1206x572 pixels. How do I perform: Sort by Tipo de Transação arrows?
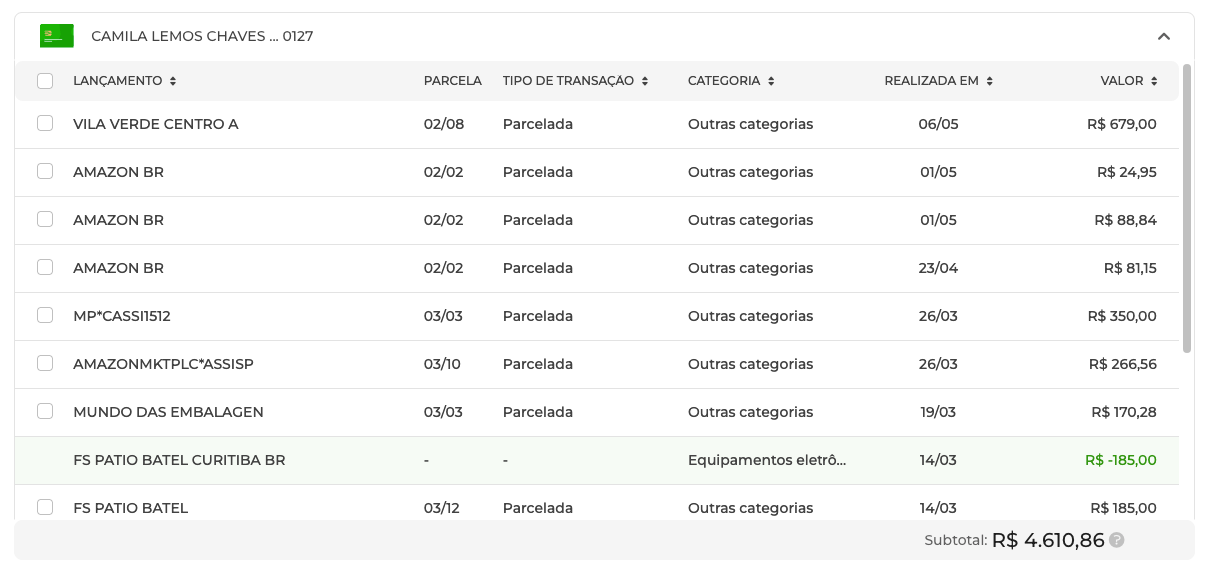645,81
